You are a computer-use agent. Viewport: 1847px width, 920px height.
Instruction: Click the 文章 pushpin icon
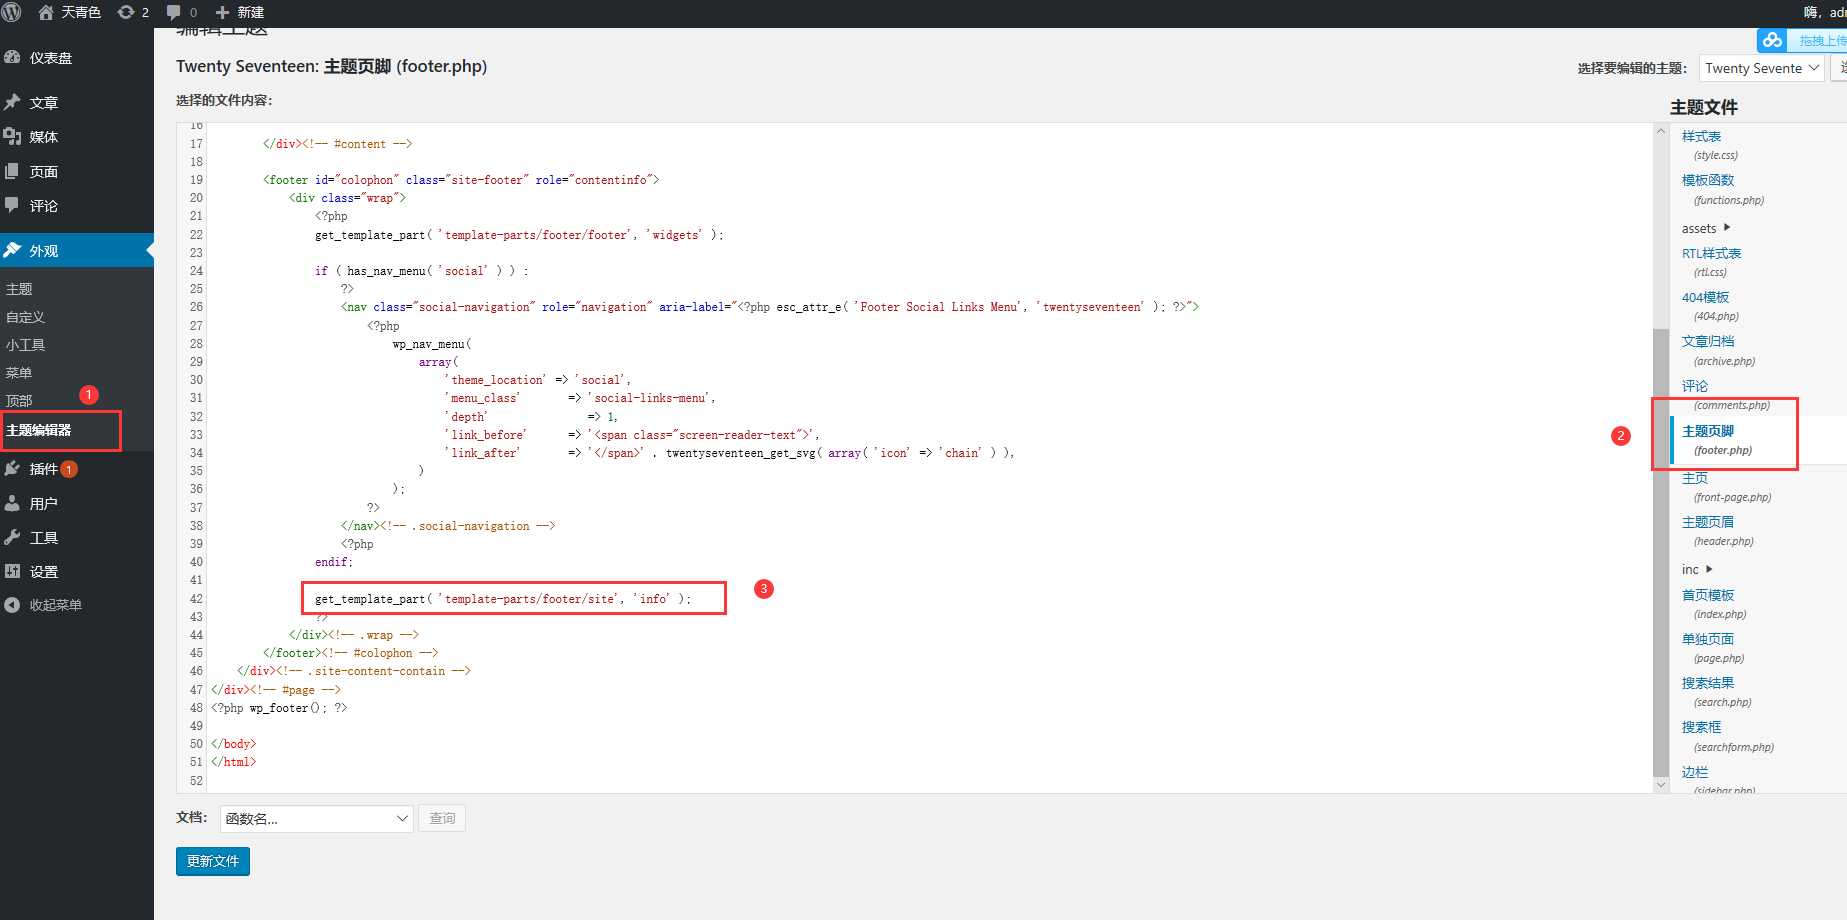pos(12,102)
